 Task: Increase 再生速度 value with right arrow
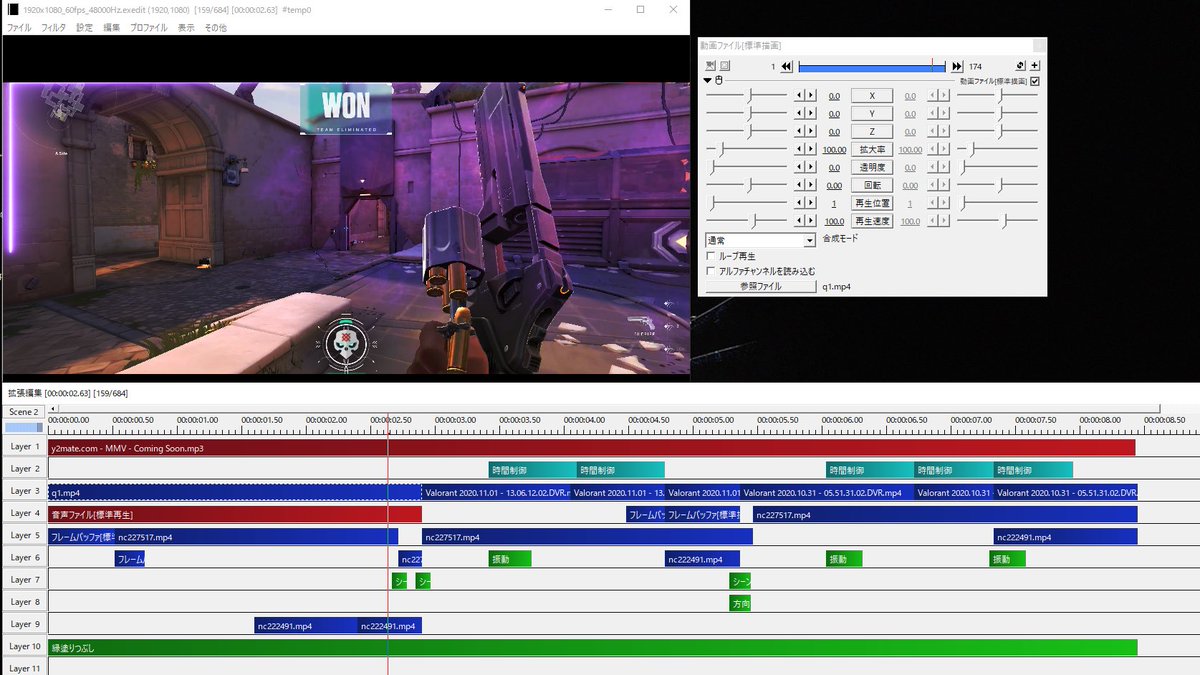[x=810, y=221]
